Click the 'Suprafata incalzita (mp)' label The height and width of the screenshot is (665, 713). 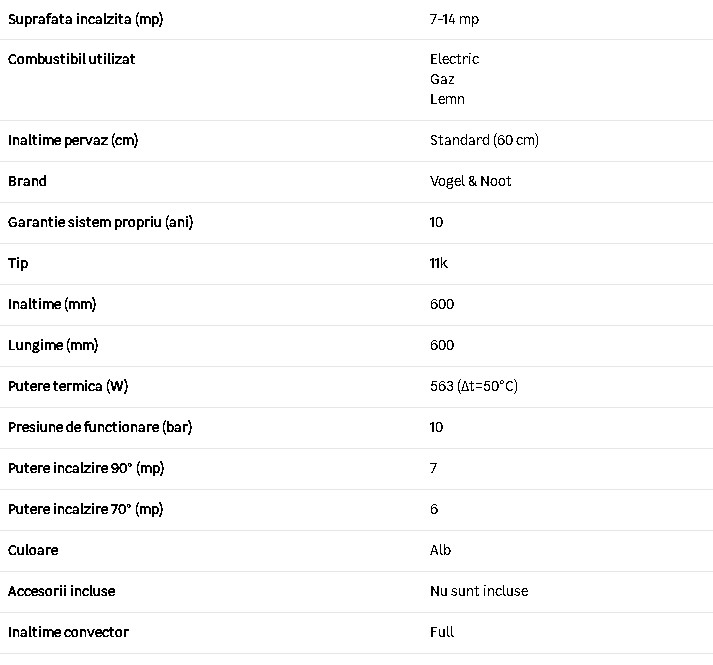click(x=83, y=19)
